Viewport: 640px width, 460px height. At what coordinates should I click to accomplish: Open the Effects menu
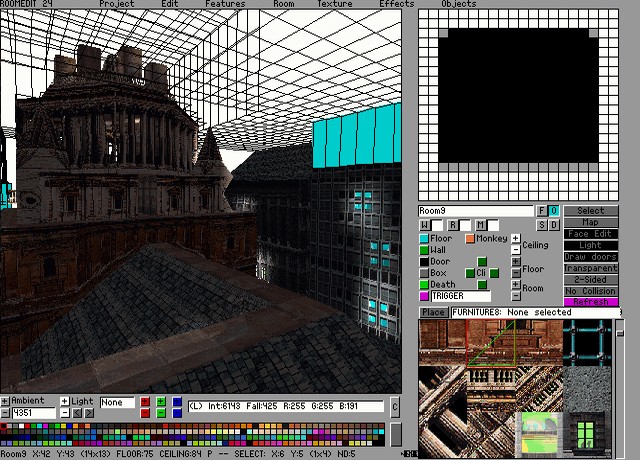click(396, 4)
